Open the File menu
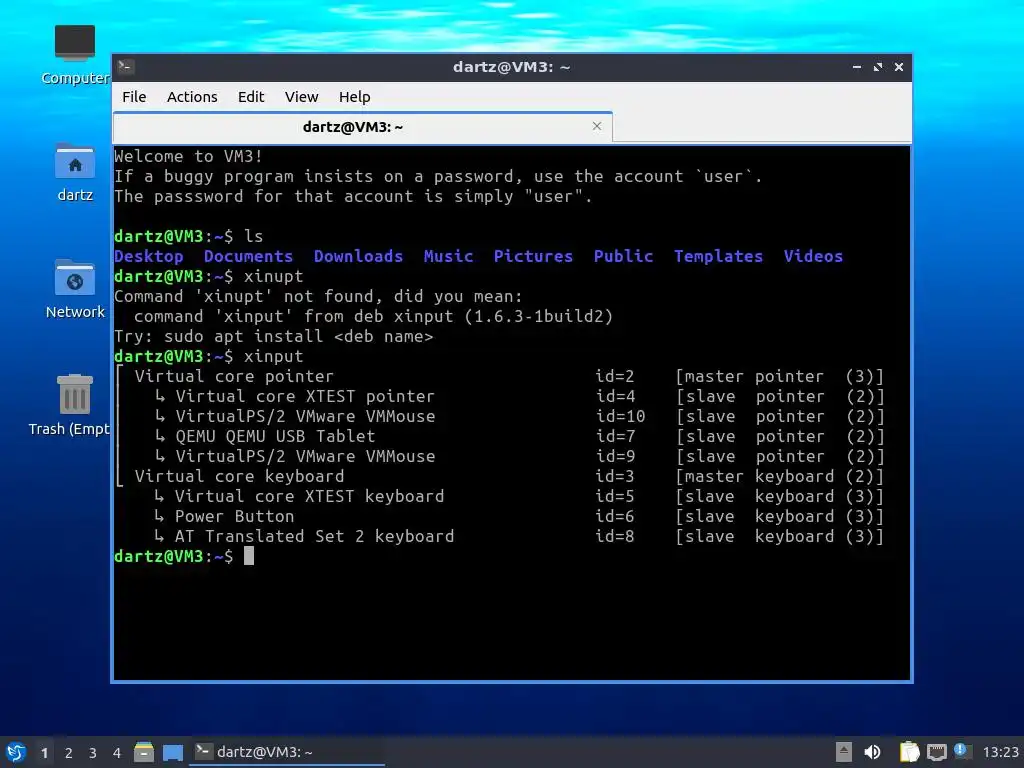Screen dimensions: 1024x768 click(x=134, y=97)
